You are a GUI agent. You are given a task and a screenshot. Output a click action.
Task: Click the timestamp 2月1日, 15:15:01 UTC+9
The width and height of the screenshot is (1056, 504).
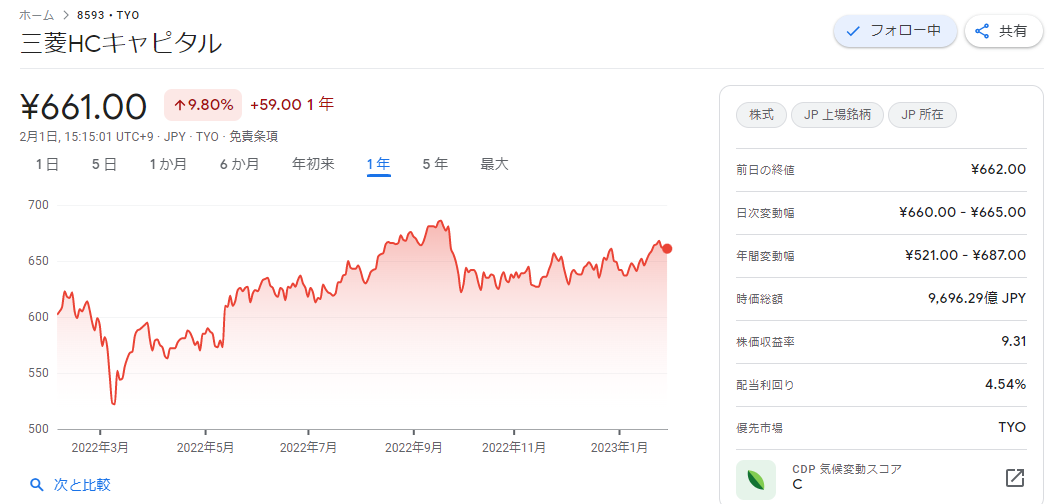pos(89,137)
